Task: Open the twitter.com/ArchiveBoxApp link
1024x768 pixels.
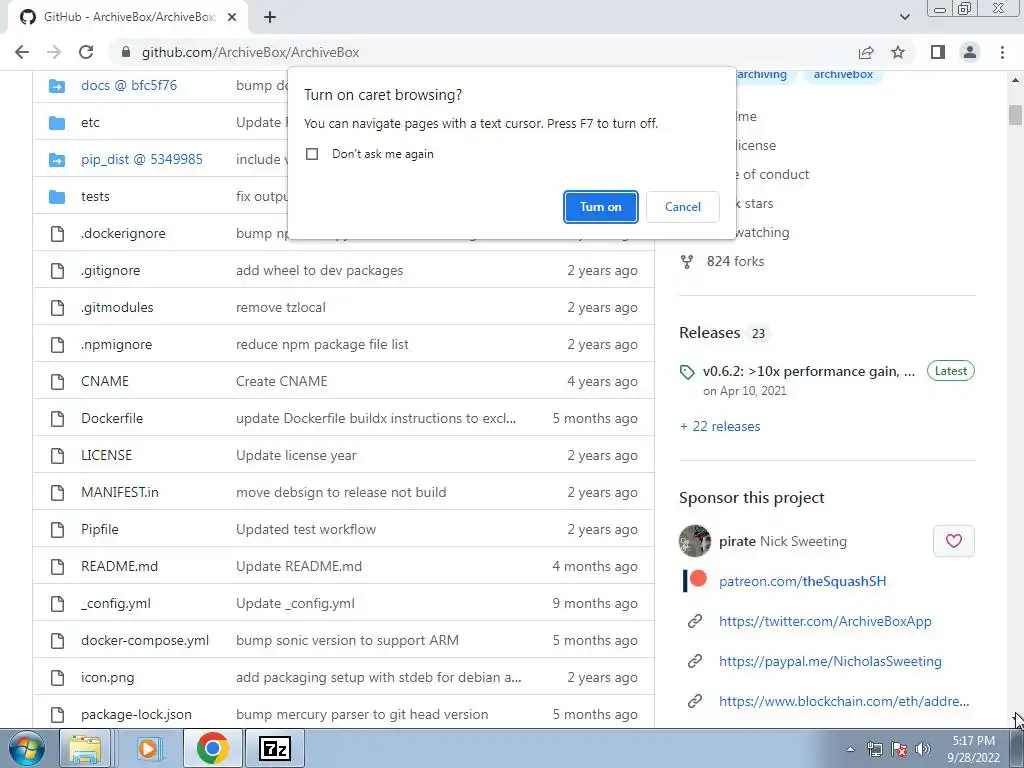Action: (x=825, y=622)
